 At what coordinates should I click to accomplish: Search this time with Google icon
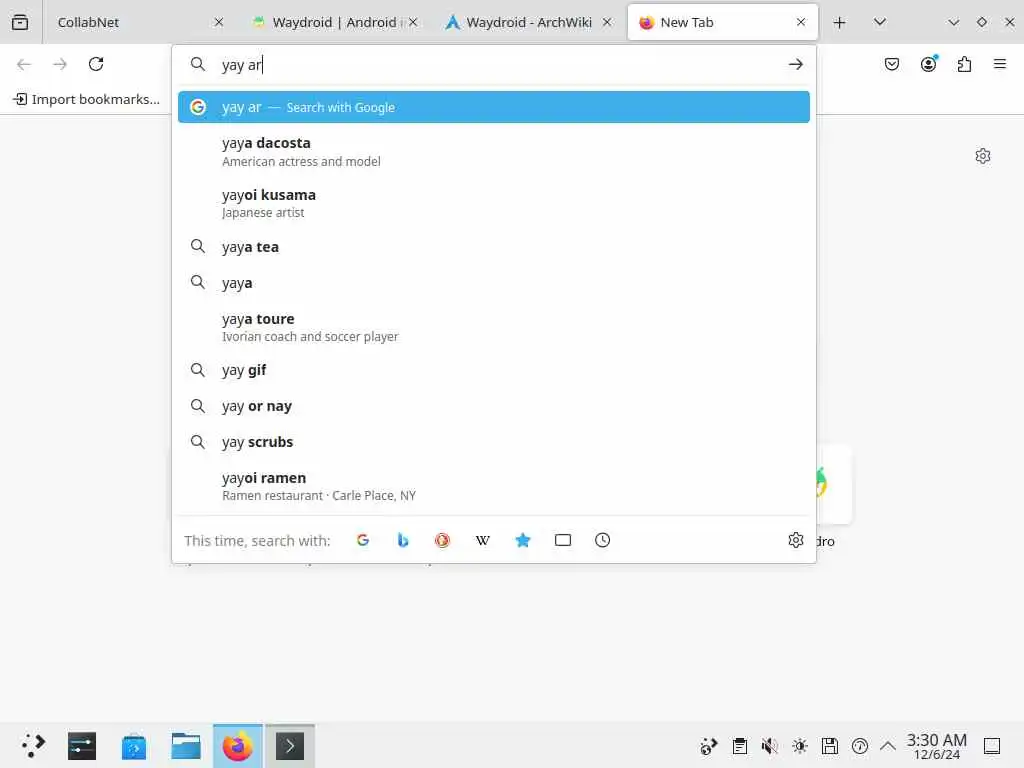click(362, 540)
